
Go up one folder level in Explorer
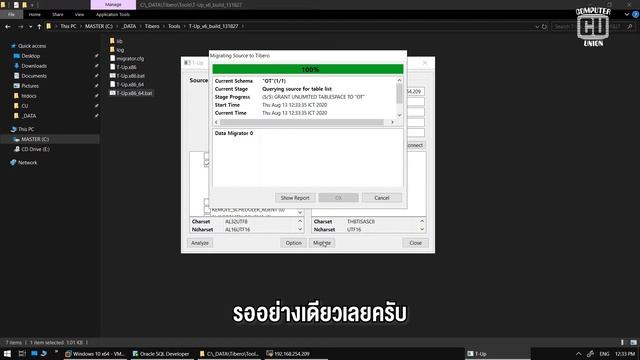39,27
